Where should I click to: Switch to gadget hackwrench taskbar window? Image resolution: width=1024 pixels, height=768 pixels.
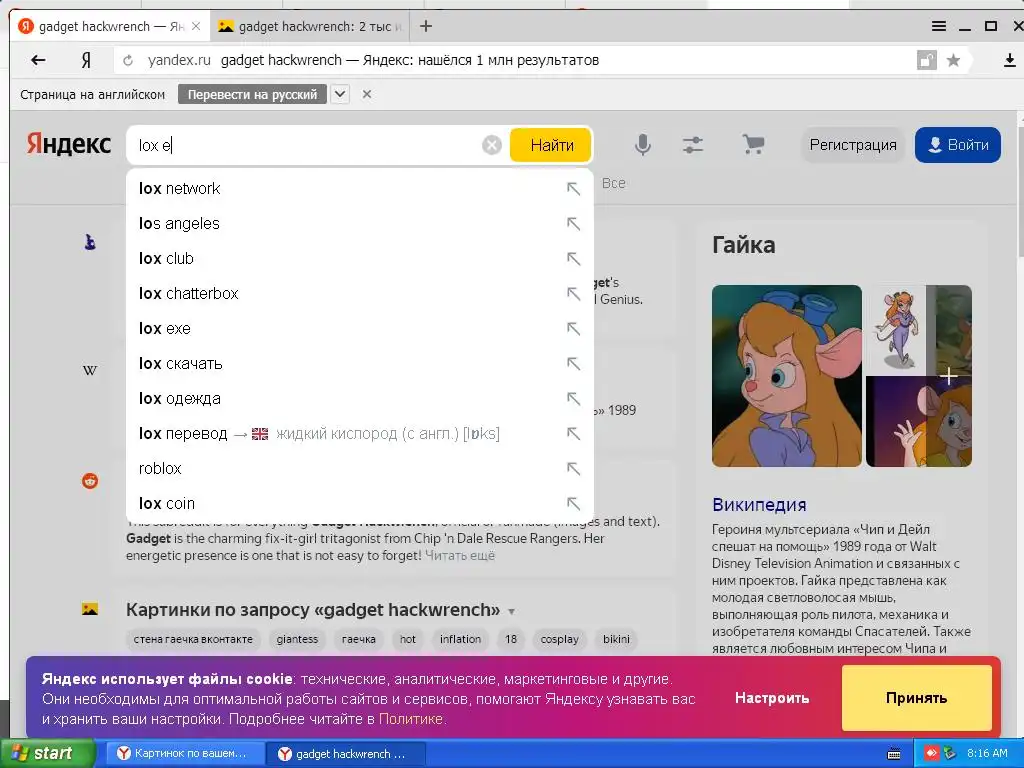point(346,754)
